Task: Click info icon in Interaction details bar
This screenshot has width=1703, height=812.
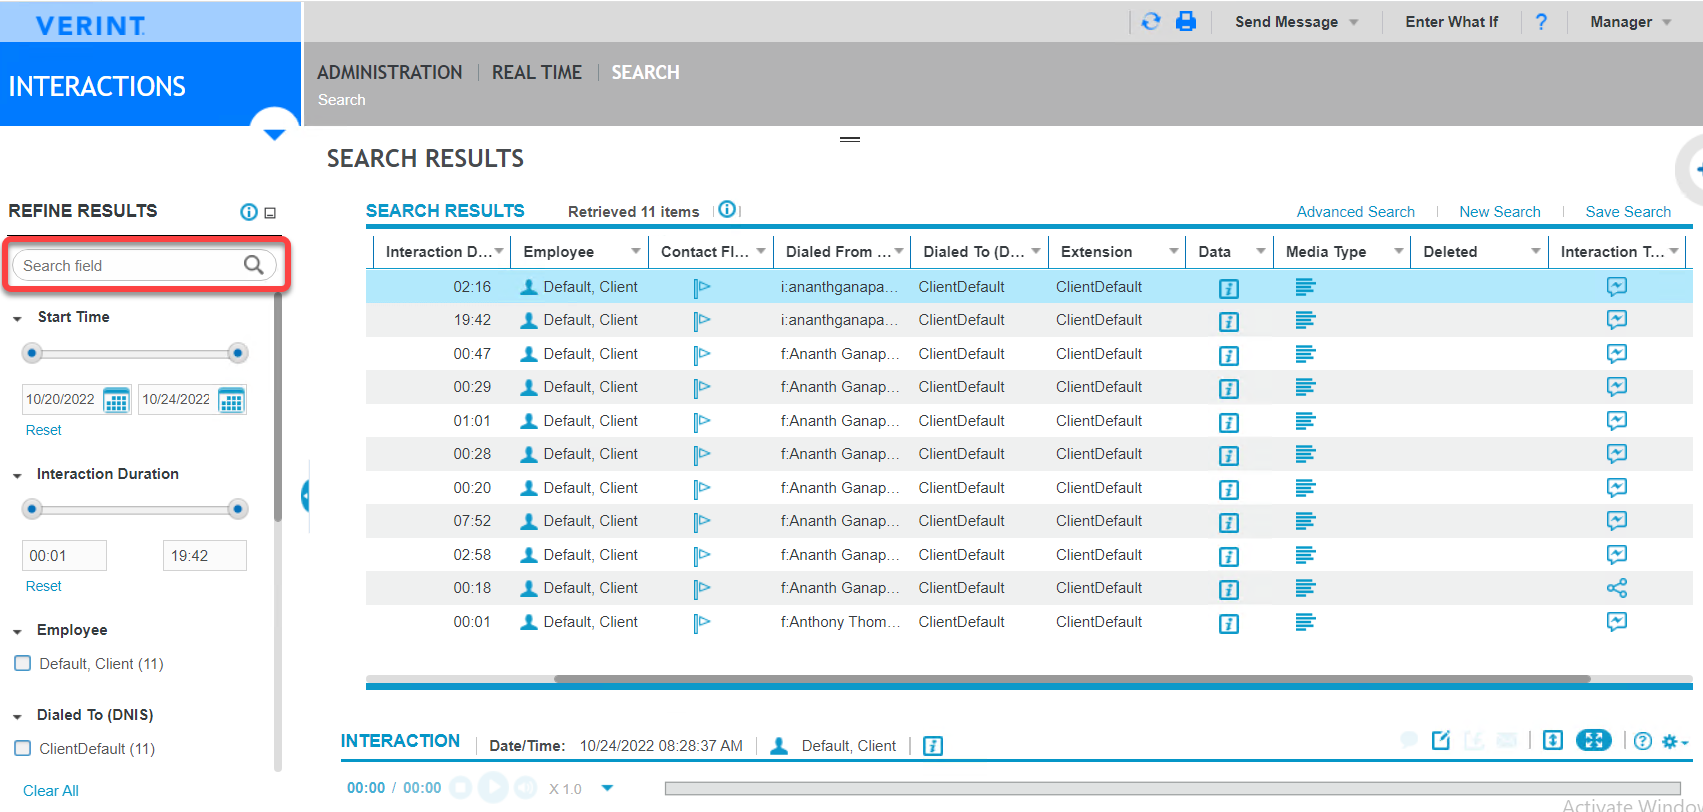Action: coord(933,746)
